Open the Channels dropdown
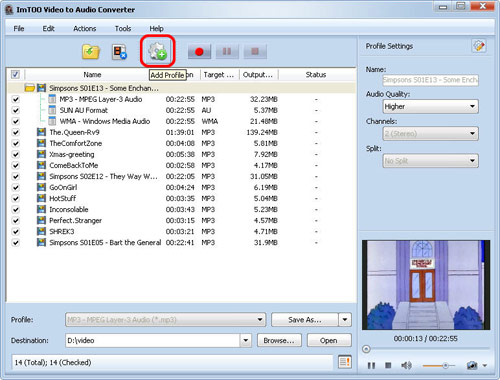Image resolution: width=500 pixels, height=380 pixels. 430,134
